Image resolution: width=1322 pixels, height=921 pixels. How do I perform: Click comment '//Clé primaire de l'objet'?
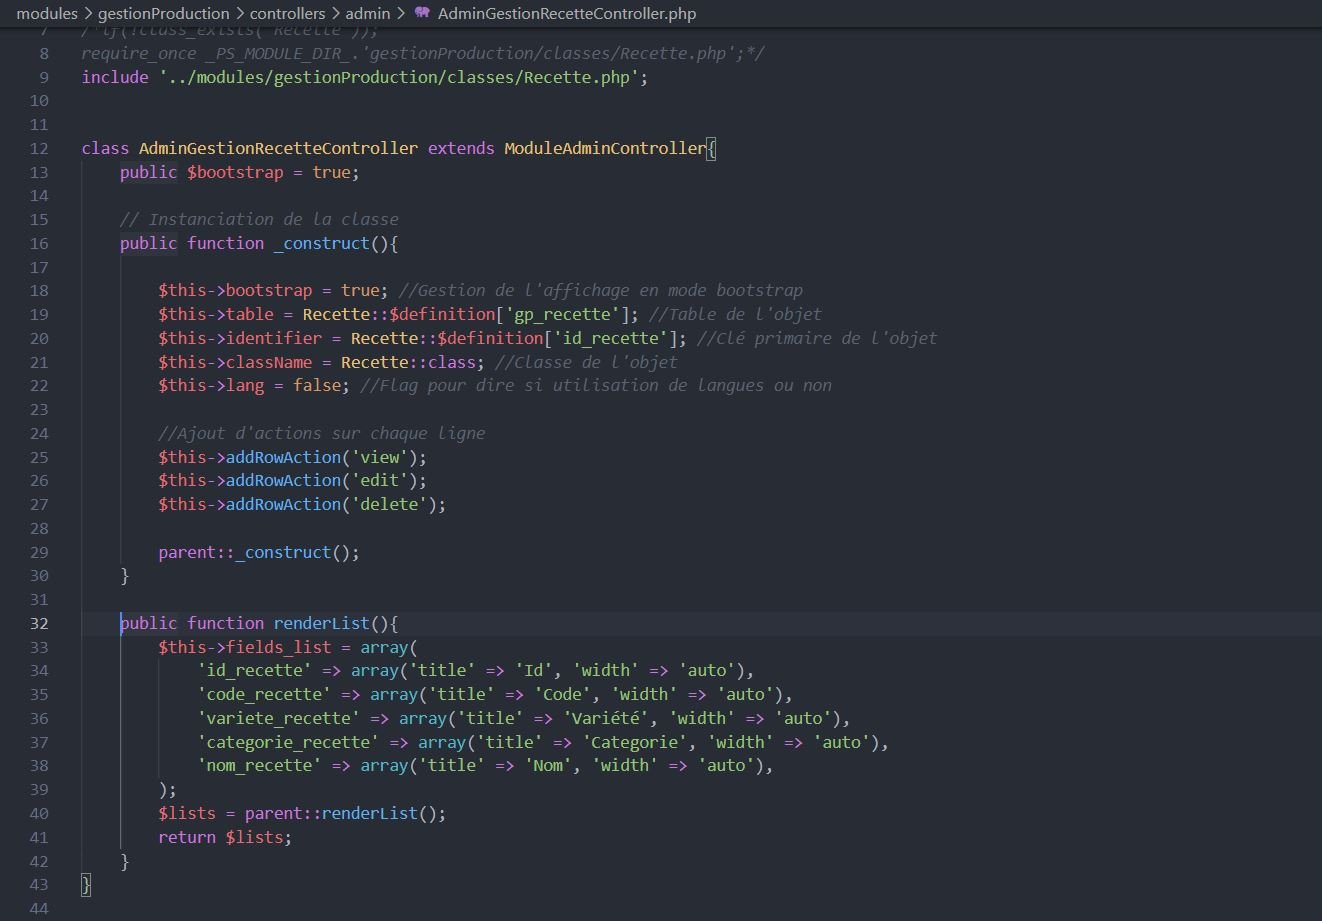point(817,338)
